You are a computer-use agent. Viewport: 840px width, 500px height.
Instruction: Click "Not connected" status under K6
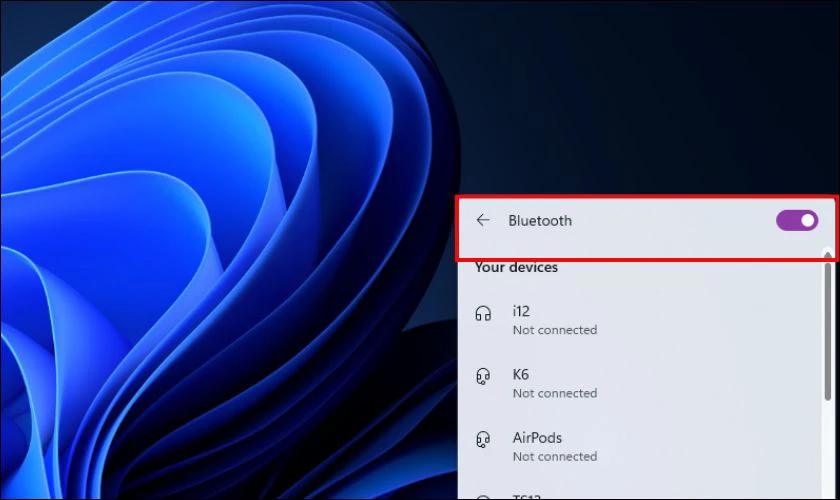554,393
